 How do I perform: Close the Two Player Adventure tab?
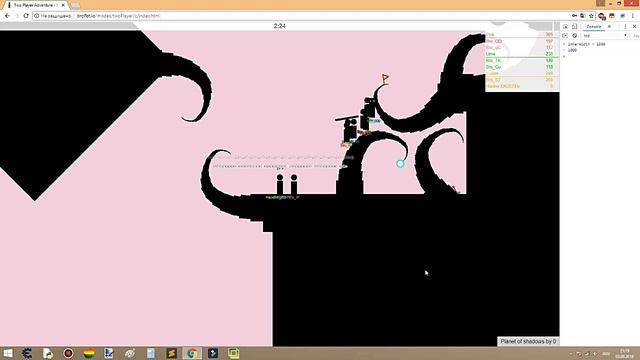pyautogui.click(x=63, y=5)
